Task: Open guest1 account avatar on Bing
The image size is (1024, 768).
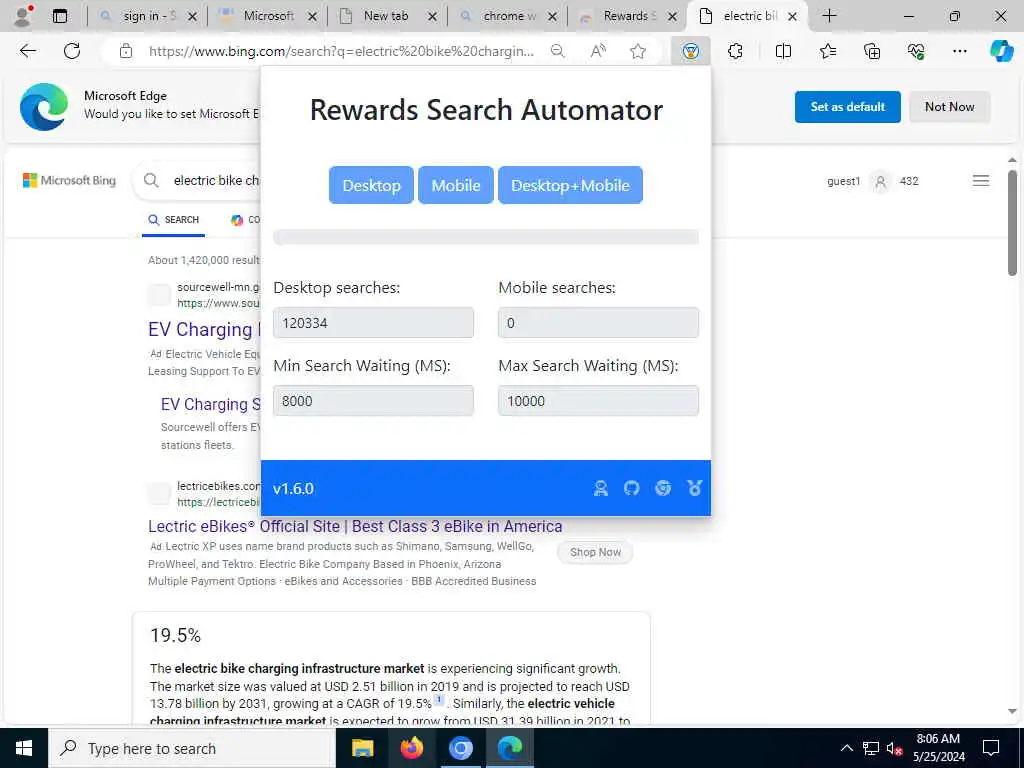Action: pos(880,182)
